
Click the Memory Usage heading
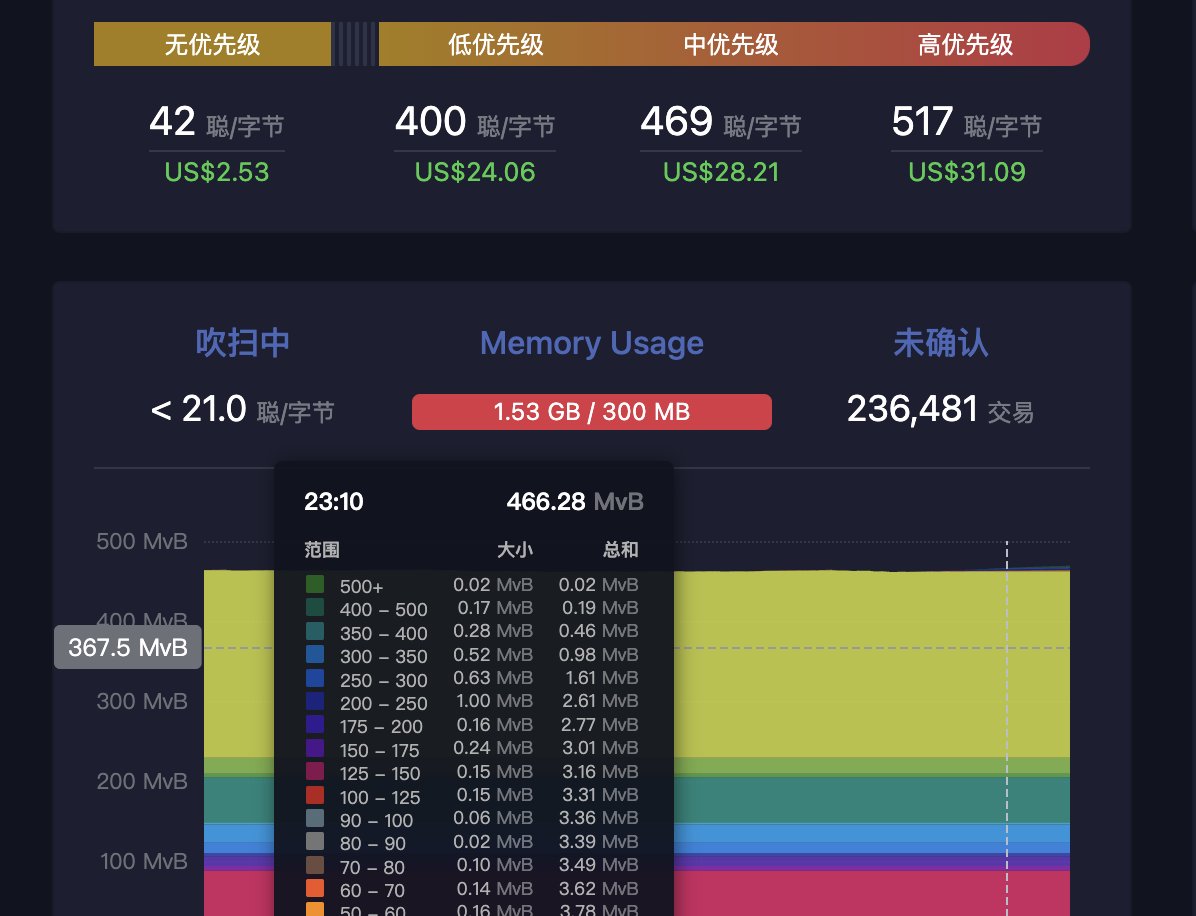pos(592,343)
